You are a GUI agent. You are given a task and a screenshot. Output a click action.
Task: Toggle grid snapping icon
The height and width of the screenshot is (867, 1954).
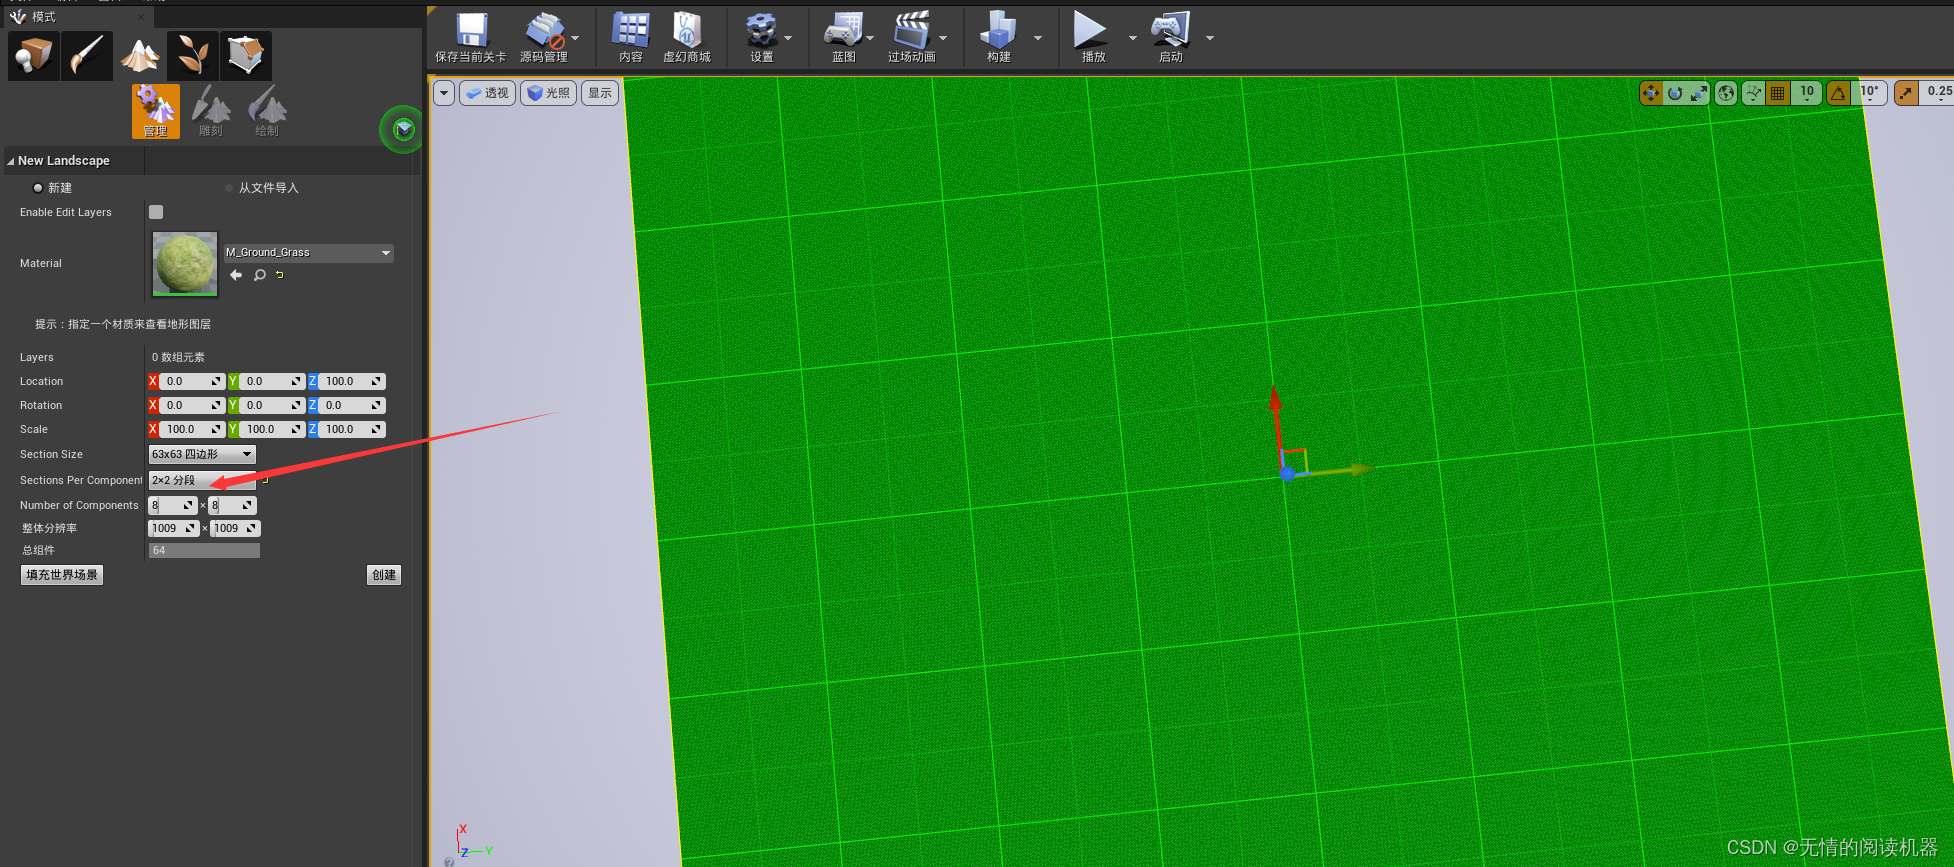pyautogui.click(x=1777, y=93)
